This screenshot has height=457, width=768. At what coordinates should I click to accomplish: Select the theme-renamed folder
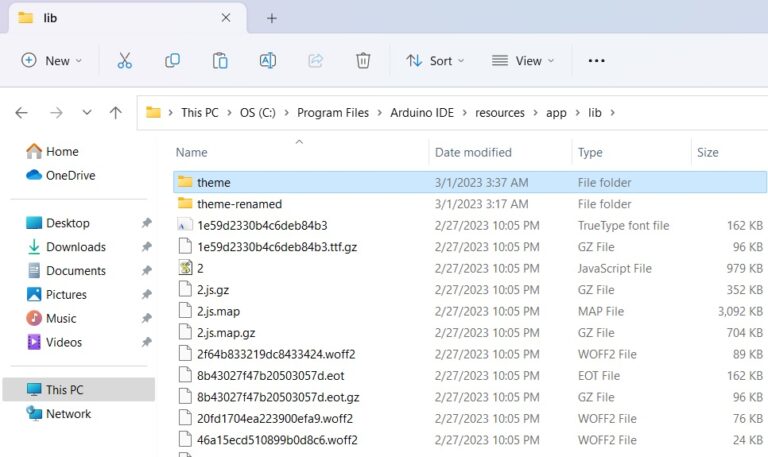tap(470, 204)
